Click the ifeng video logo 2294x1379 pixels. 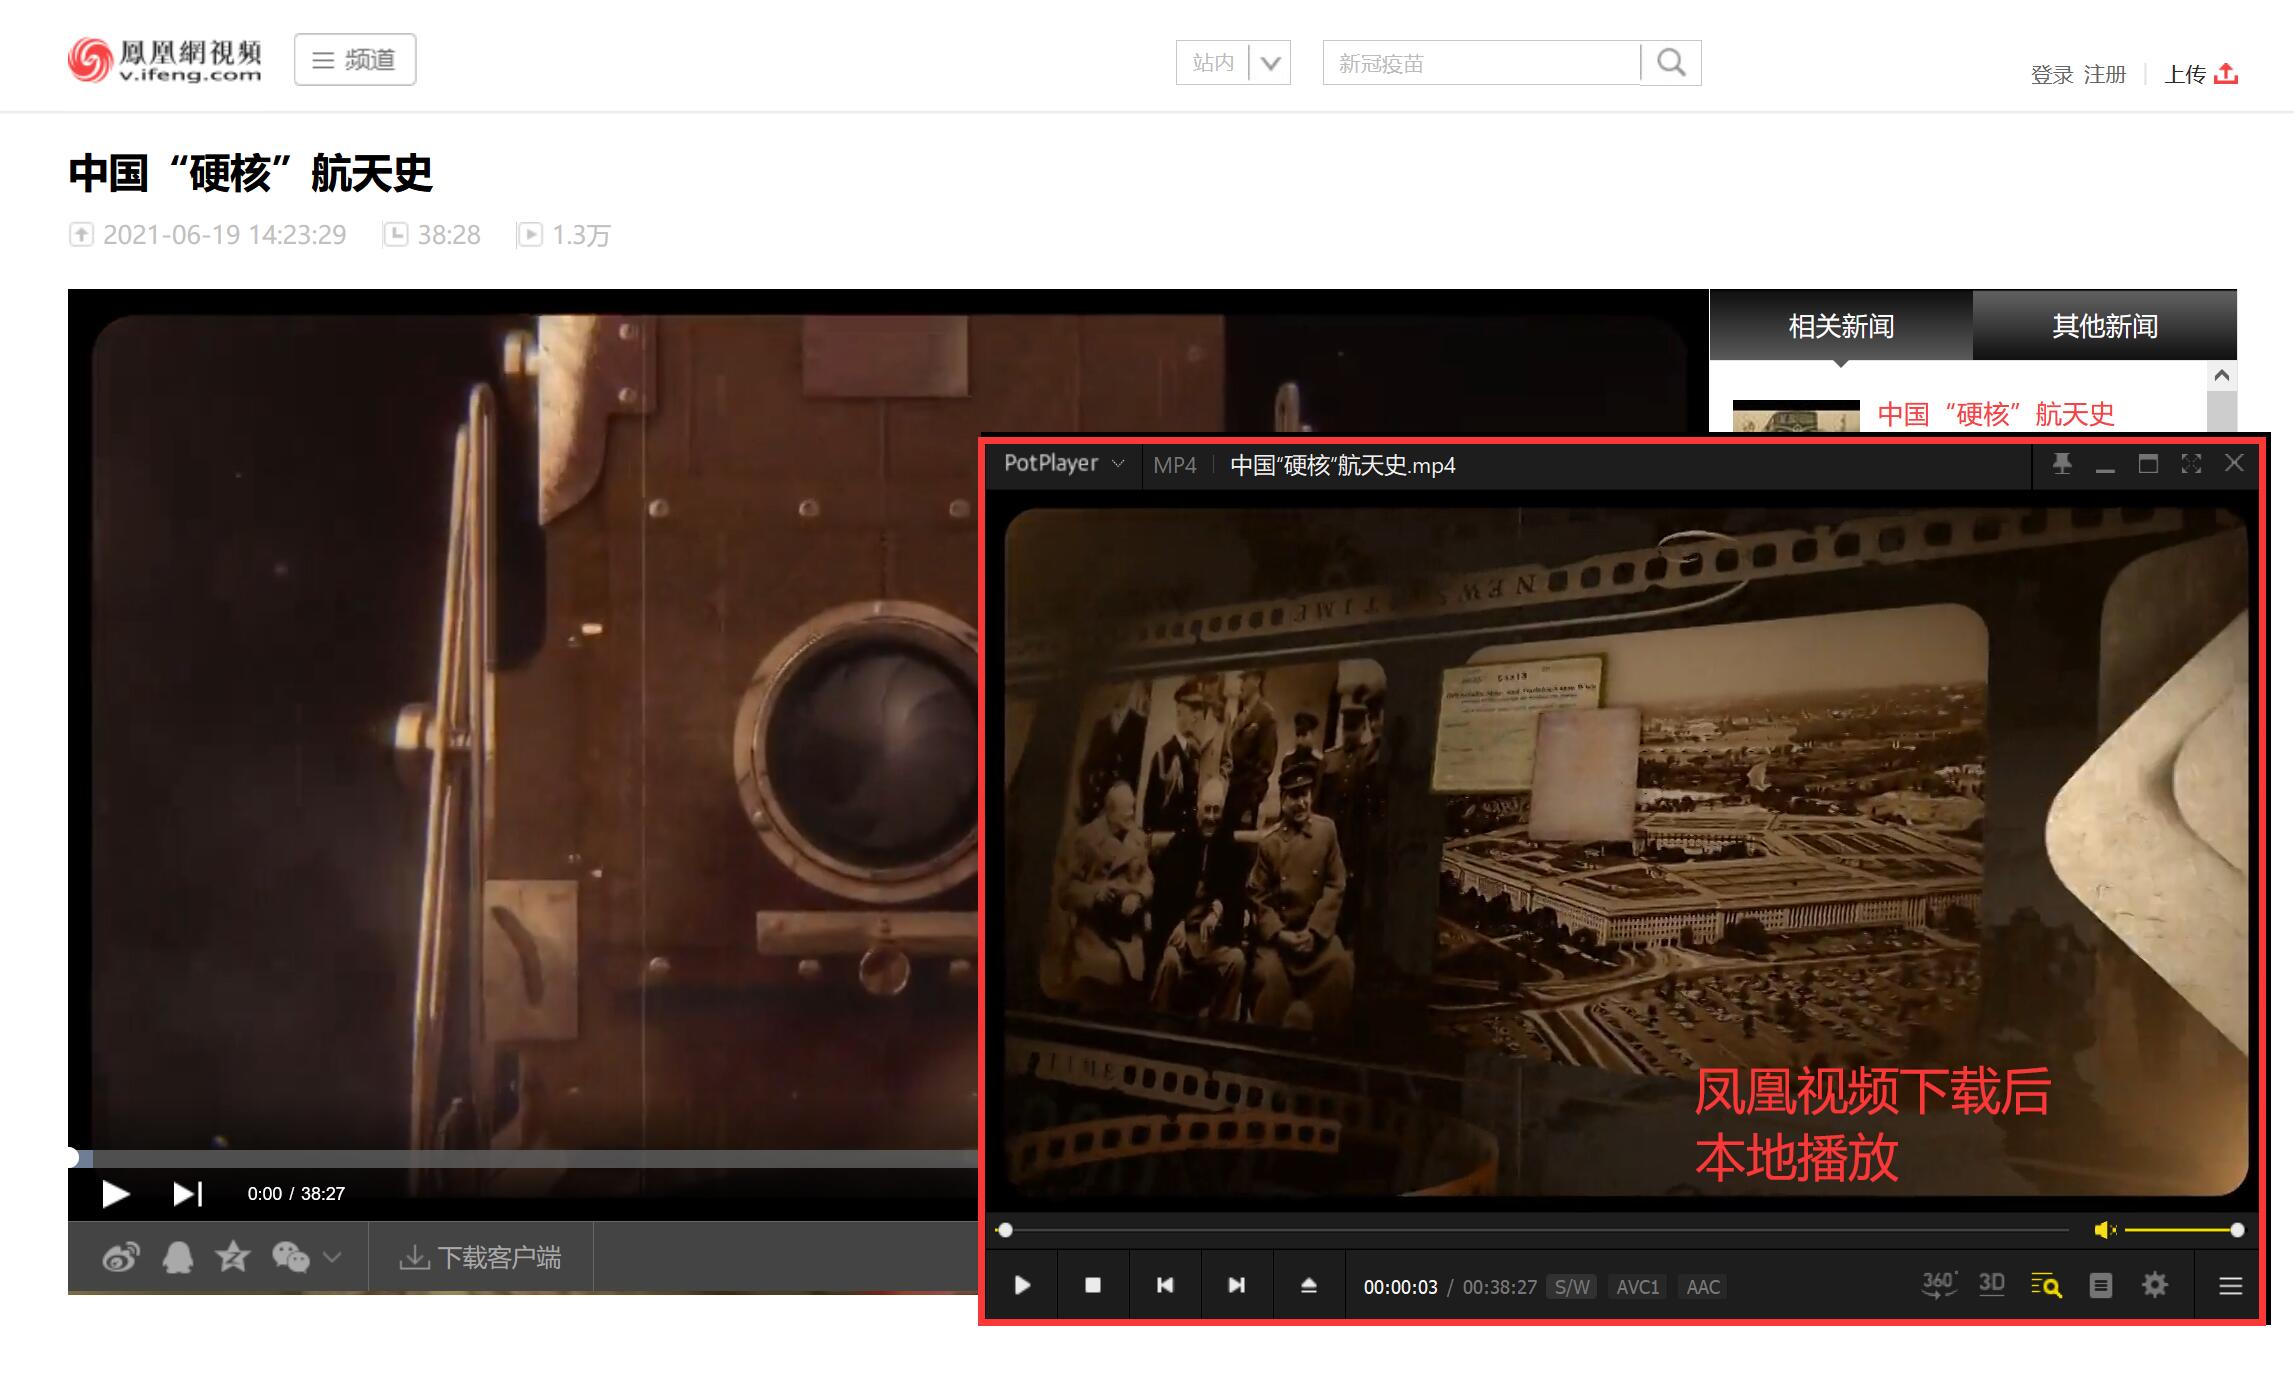165,60
